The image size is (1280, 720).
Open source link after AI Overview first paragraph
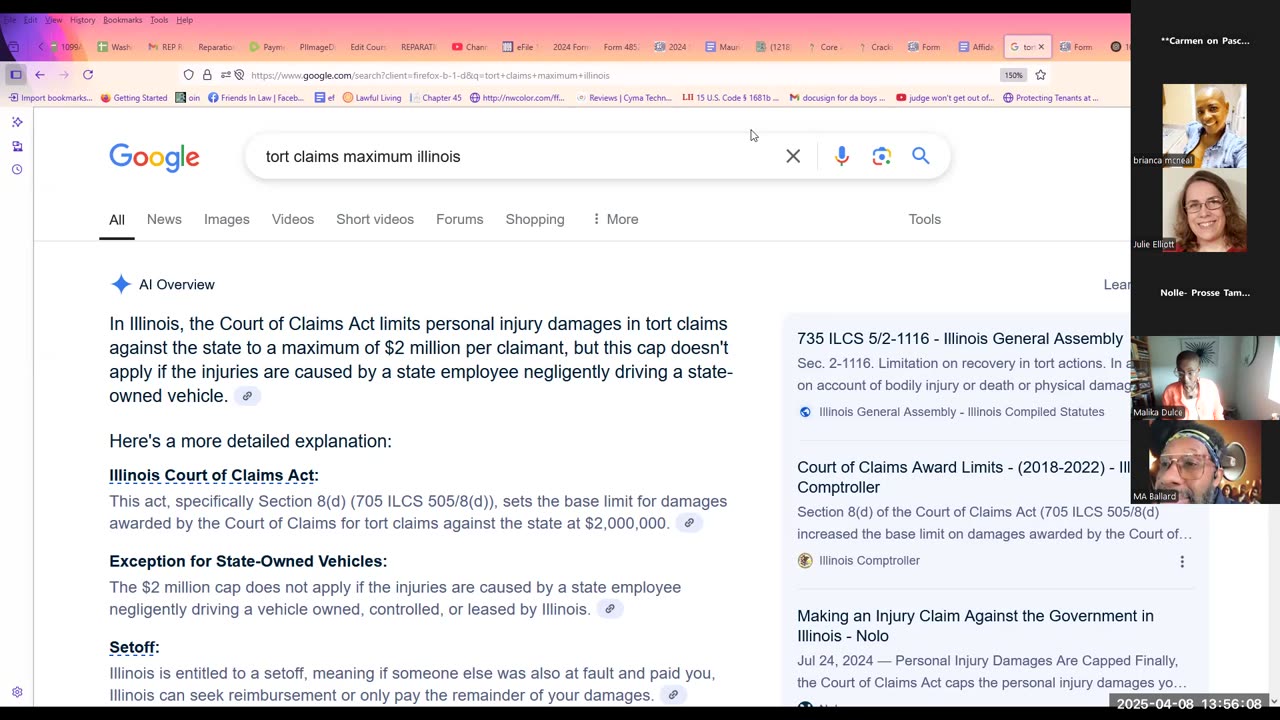(x=247, y=396)
